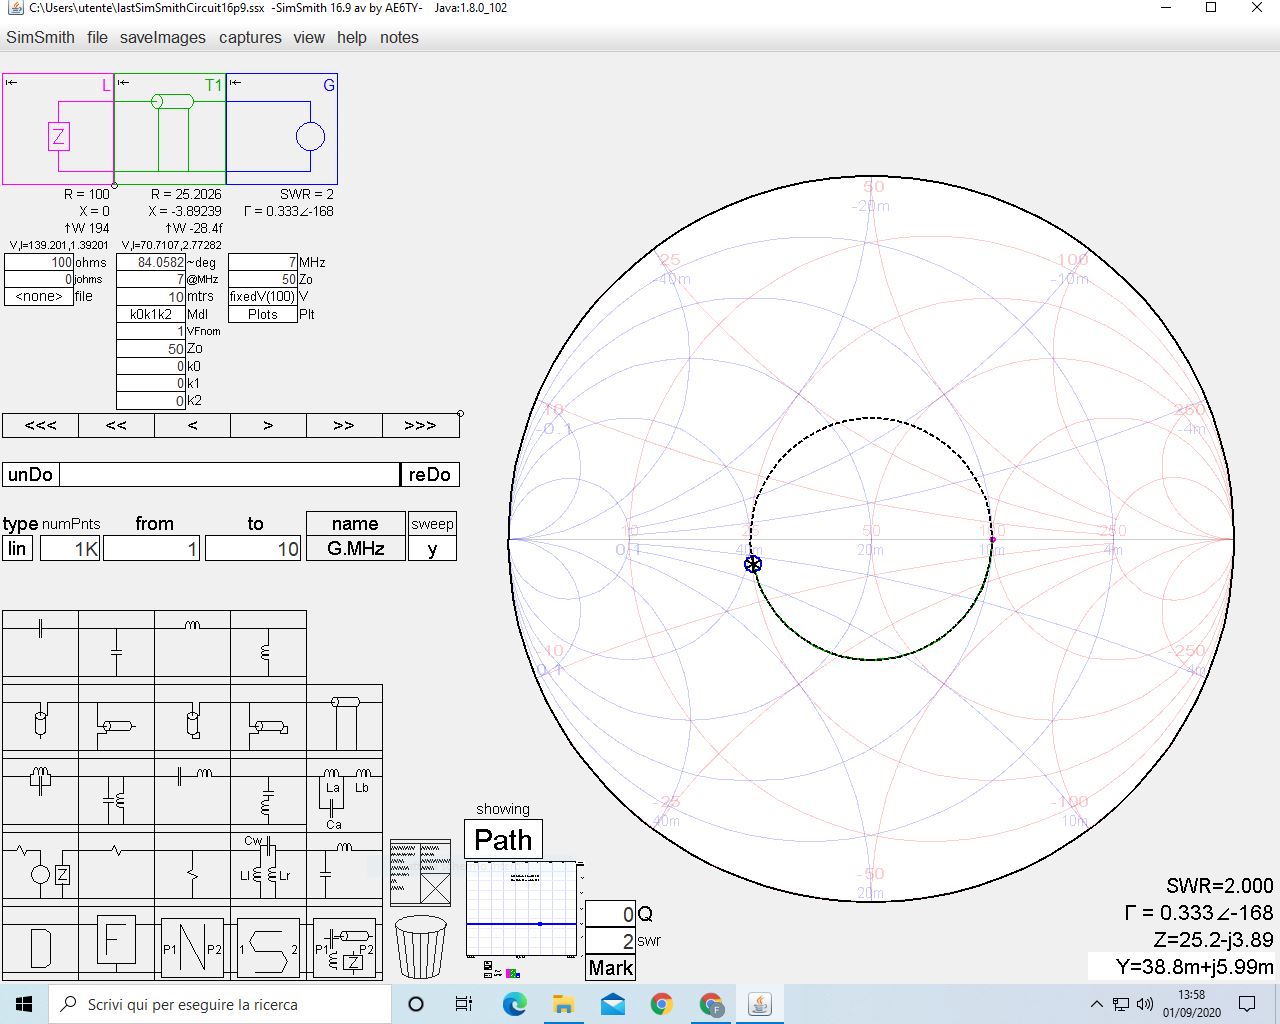Click the sweep 'from' value field

click(152, 548)
